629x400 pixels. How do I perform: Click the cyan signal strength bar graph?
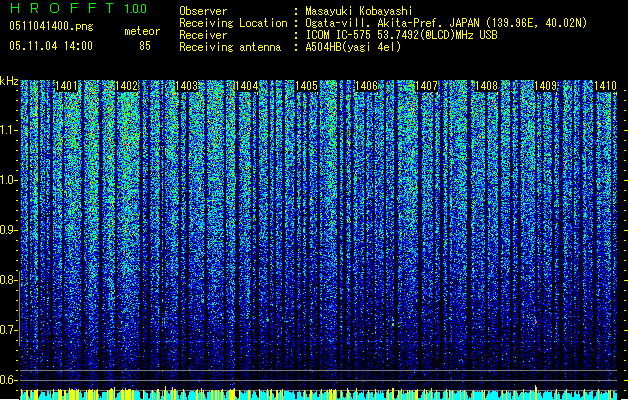[x=319, y=394]
